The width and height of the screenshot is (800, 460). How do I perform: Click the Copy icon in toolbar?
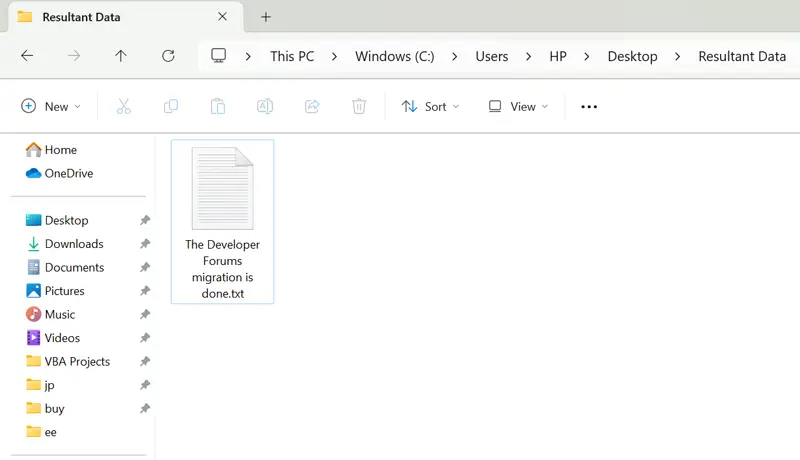pyautogui.click(x=171, y=106)
